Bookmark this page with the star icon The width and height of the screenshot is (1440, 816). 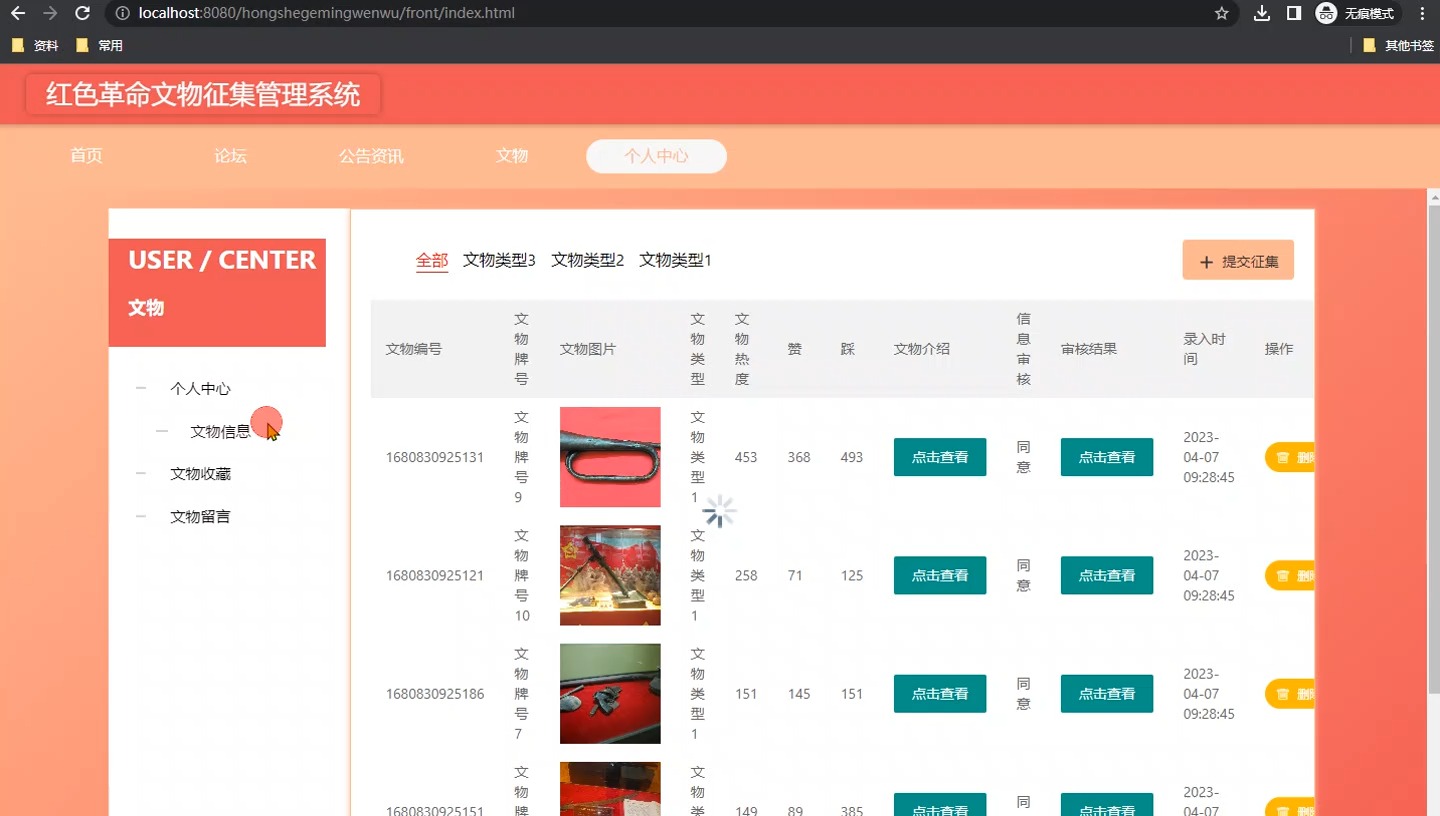[x=1221, y=14]
